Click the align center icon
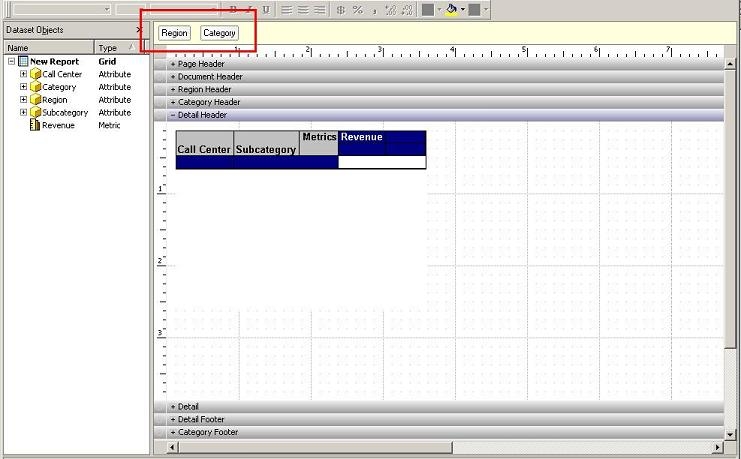This screenshot has width=741, height=459. [x=303, y=9]
